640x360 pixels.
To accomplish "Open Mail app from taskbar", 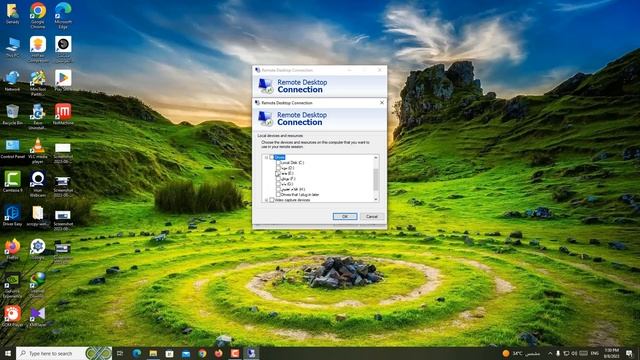I will [x=186, y=353].
